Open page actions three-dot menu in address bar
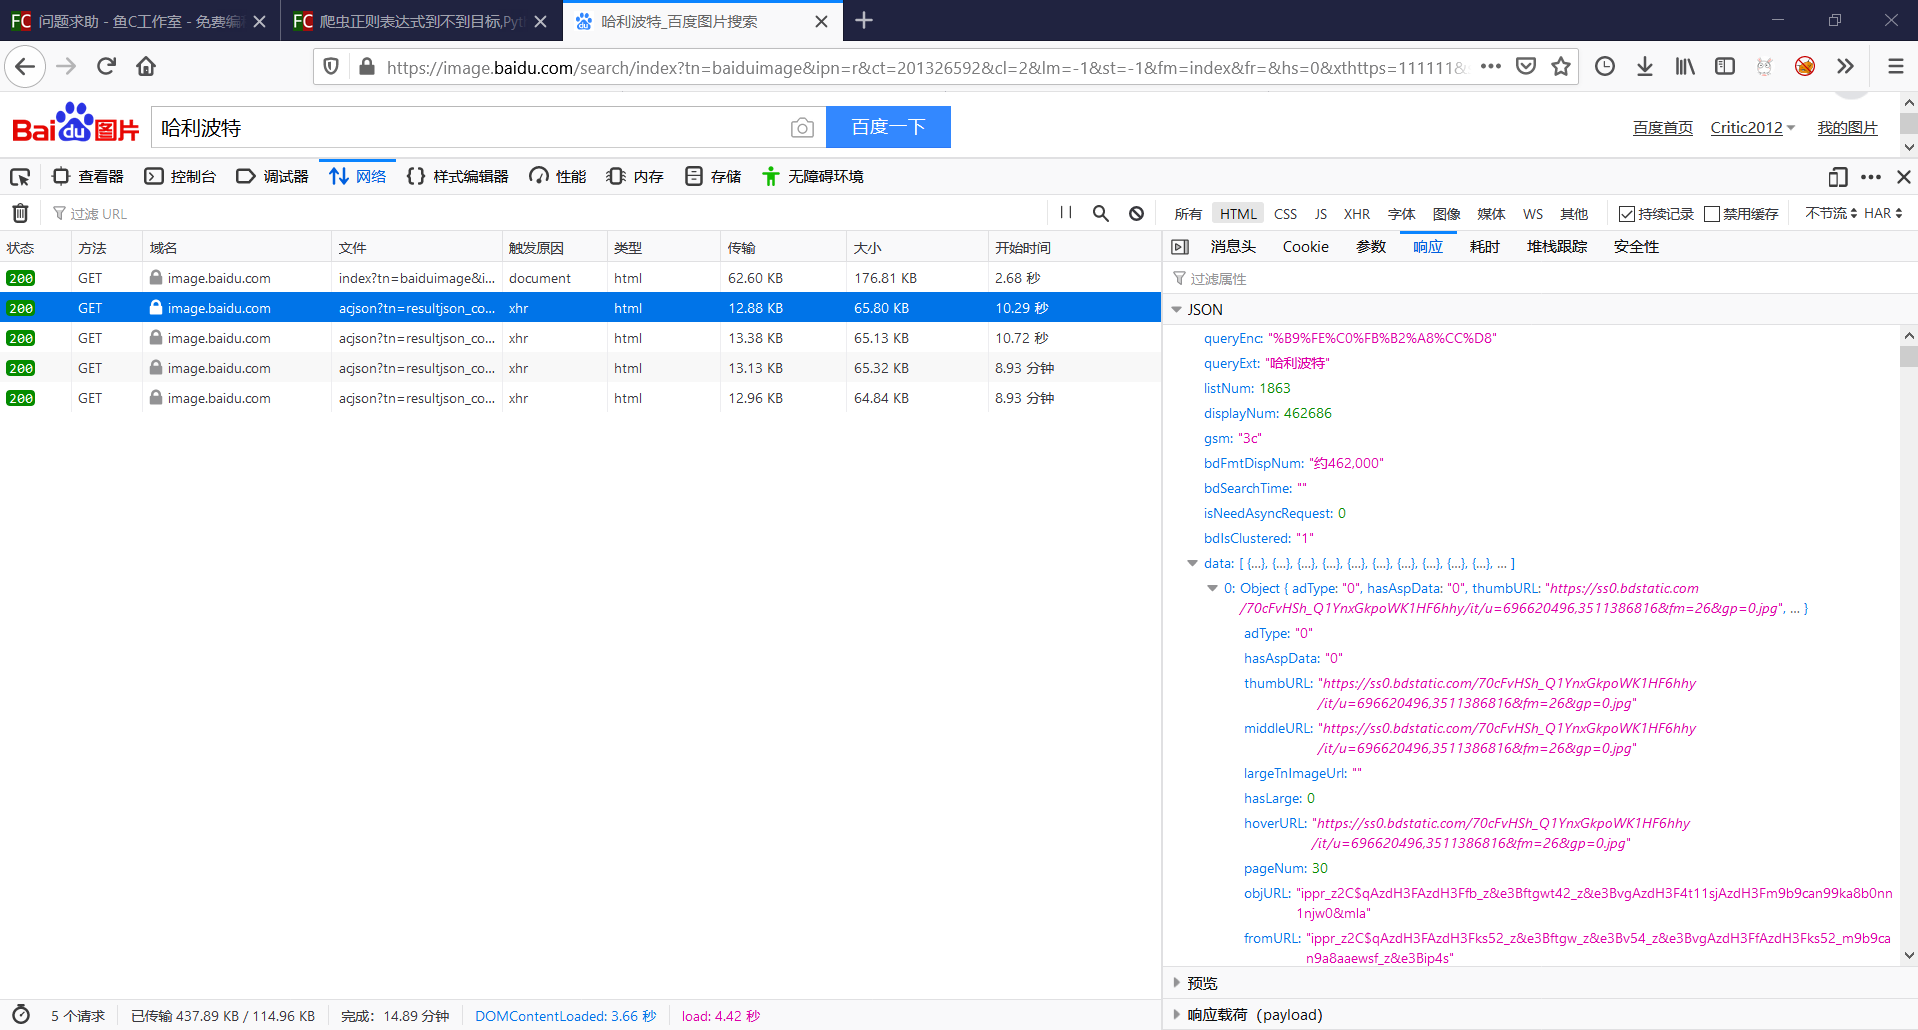Viewport: 1918px width, 1030px height. [x=1490, y=67]
